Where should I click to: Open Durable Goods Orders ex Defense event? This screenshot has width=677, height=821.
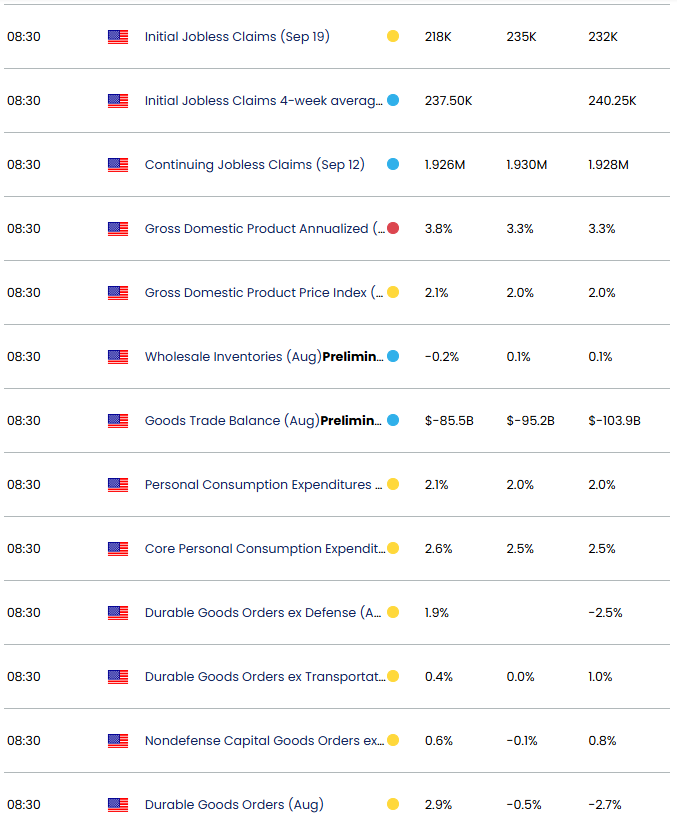[263, 613]
